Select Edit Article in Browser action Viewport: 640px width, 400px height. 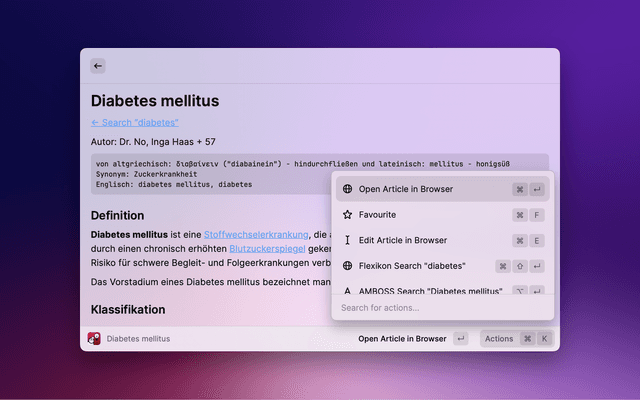point(402,241)
